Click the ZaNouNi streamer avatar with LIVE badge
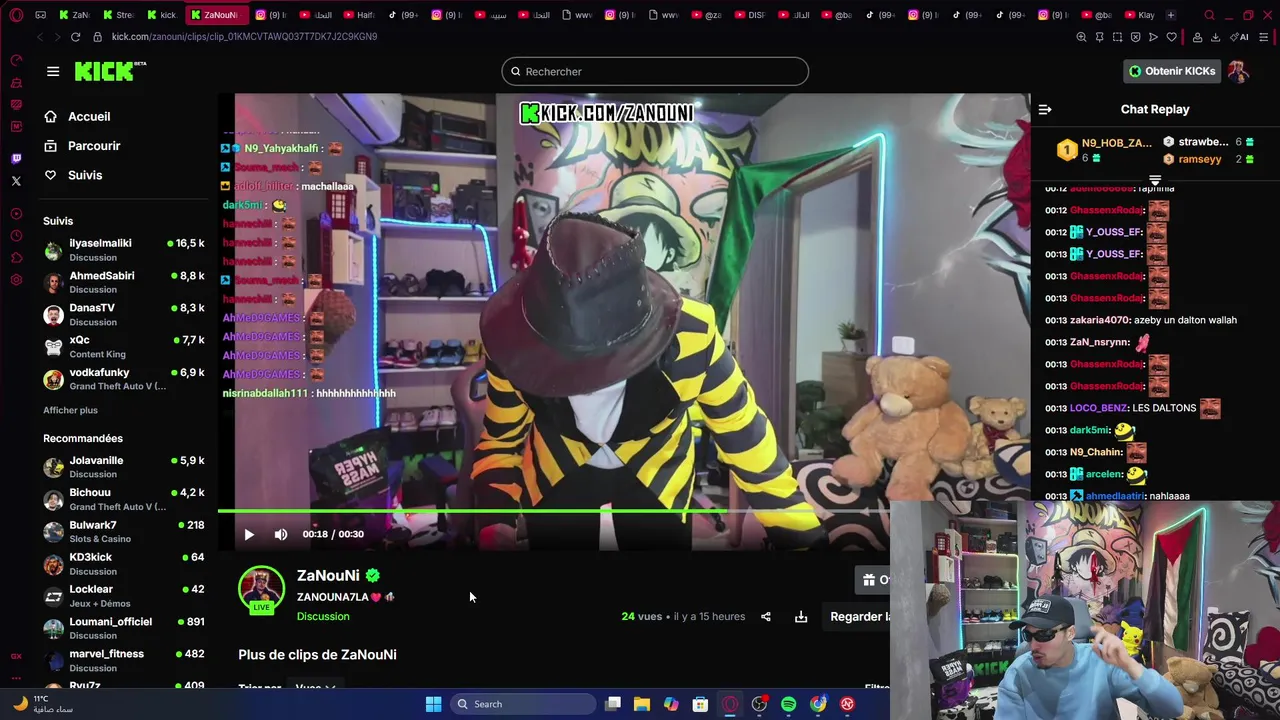The image size is (1280, 720). point(261,590)
